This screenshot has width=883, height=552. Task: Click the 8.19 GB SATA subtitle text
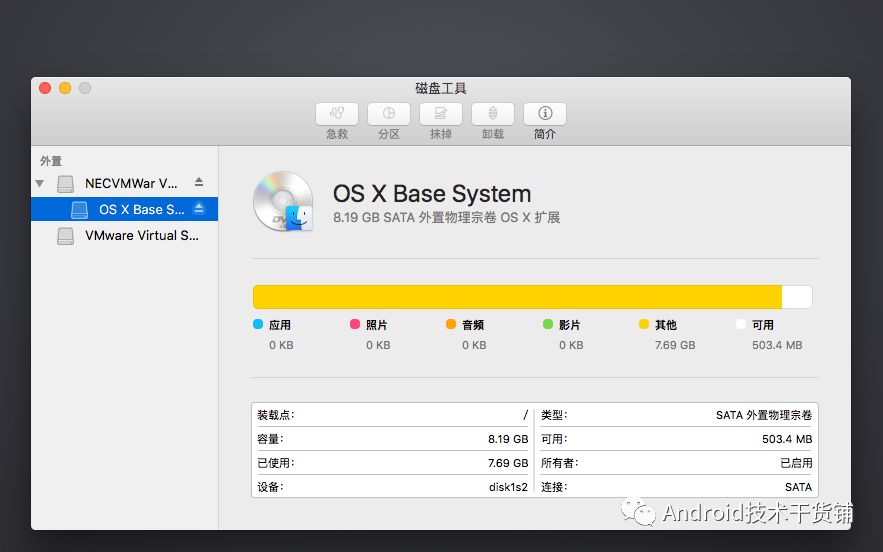447,217
